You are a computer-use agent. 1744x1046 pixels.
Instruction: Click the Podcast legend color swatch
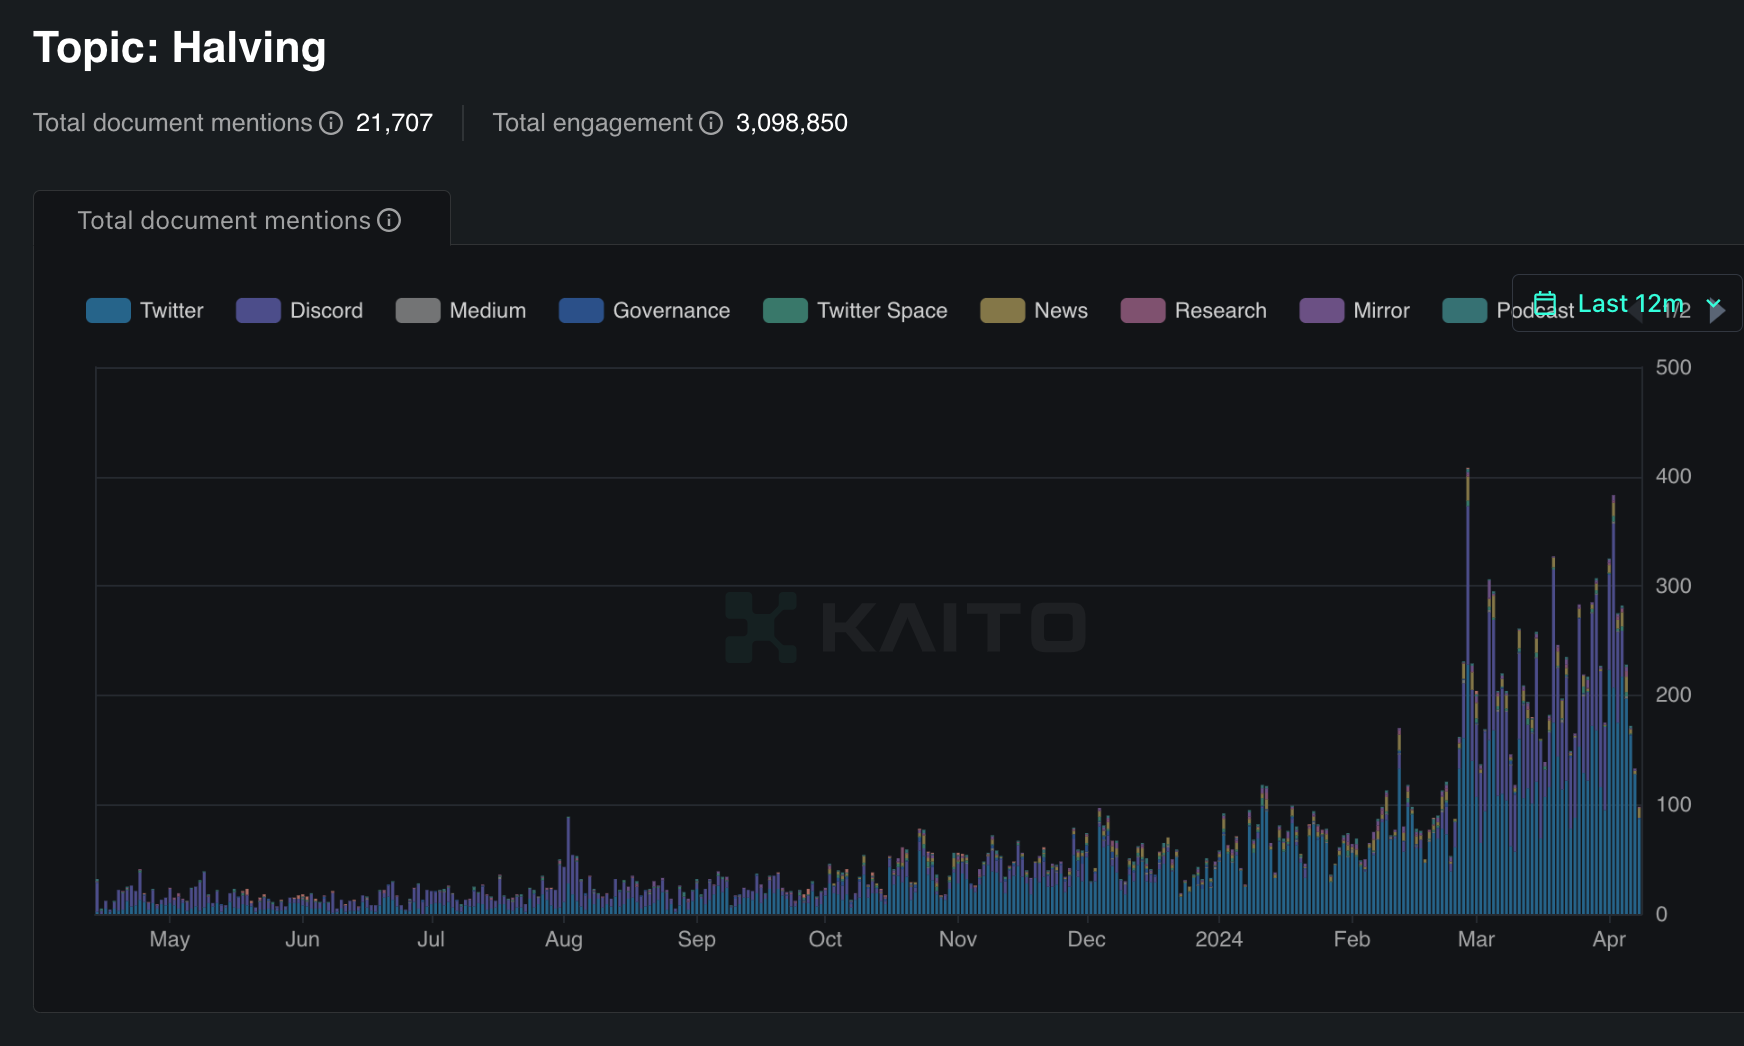click(1464, 311)
